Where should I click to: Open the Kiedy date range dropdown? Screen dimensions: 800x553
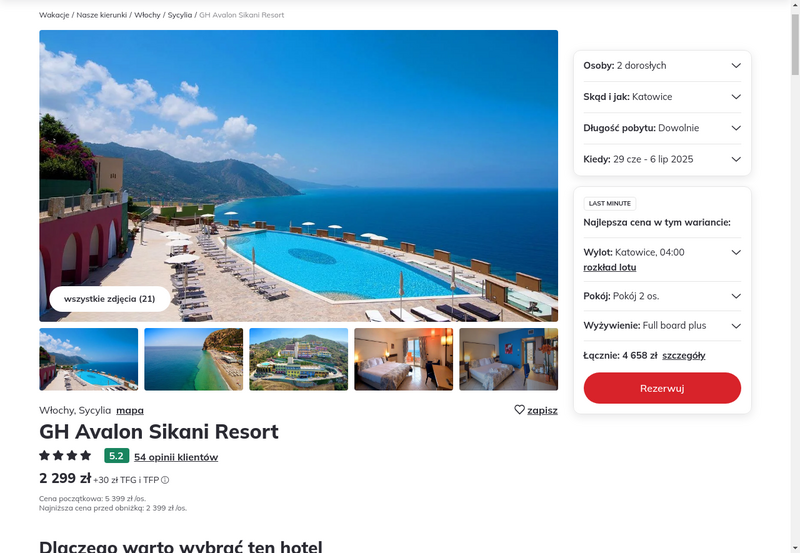(x=662, y=159)
